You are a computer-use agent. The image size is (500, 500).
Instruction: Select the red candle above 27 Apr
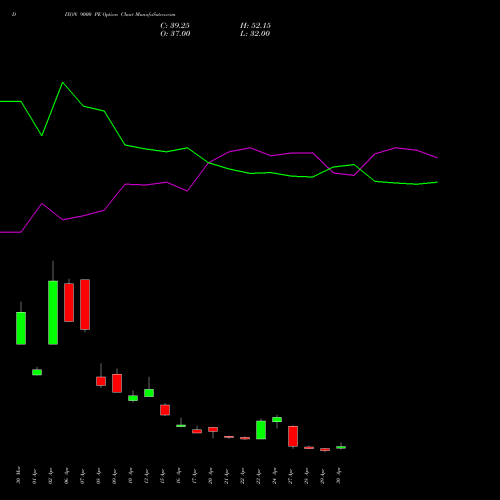click(293, 436)
